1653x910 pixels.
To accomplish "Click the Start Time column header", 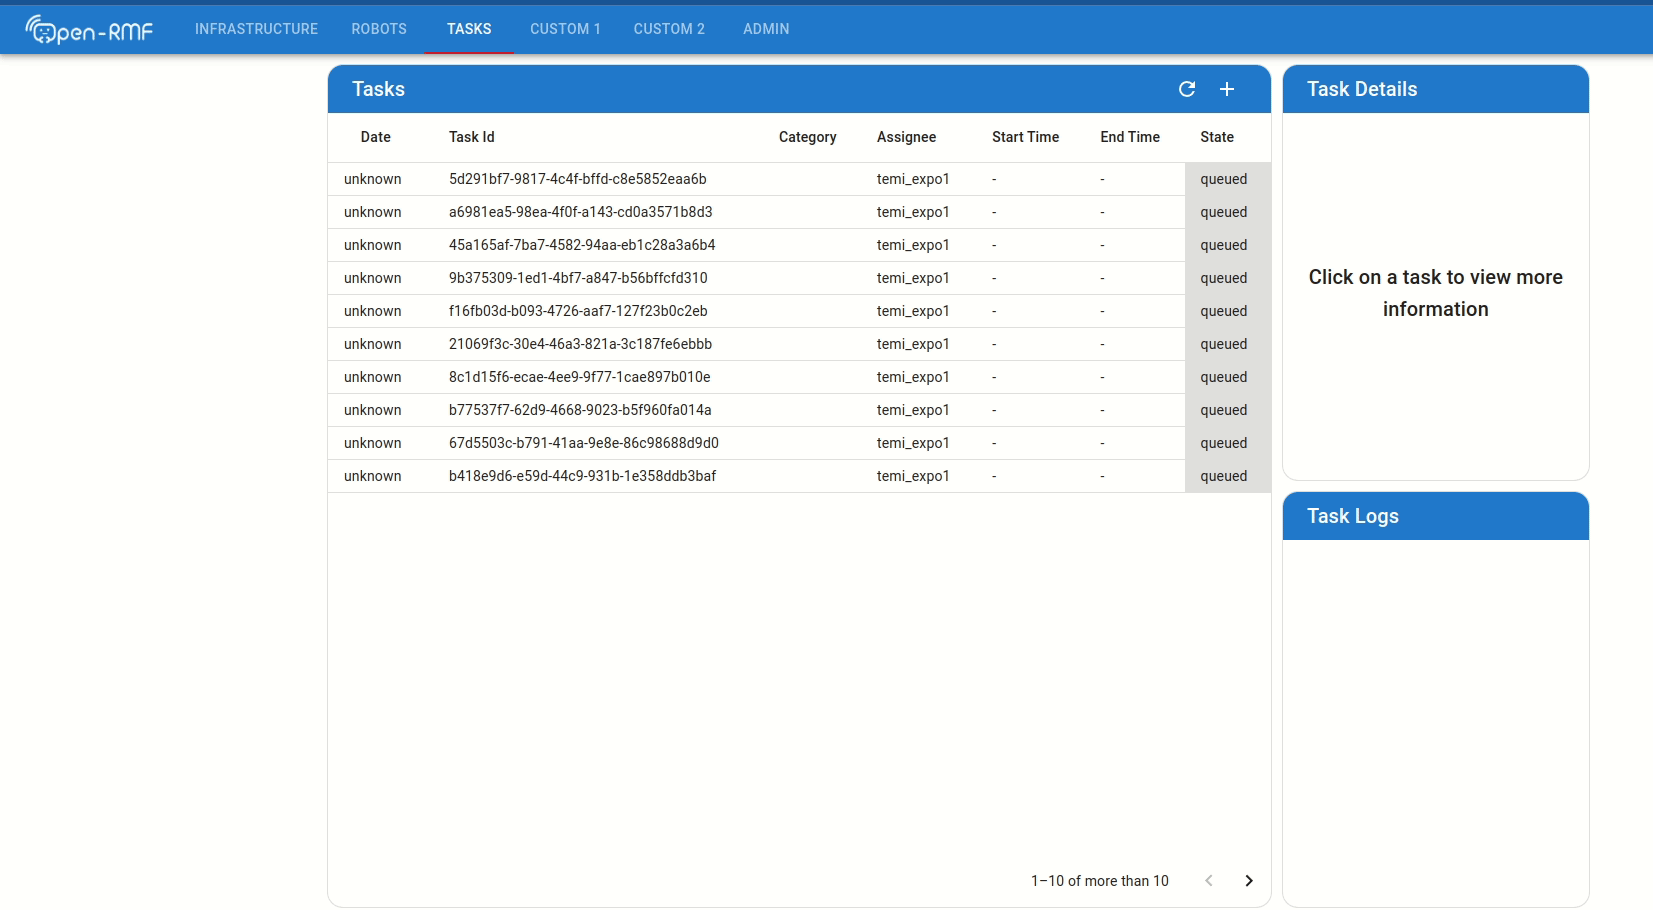I will pyautogui.click(x=1025, y=137).
